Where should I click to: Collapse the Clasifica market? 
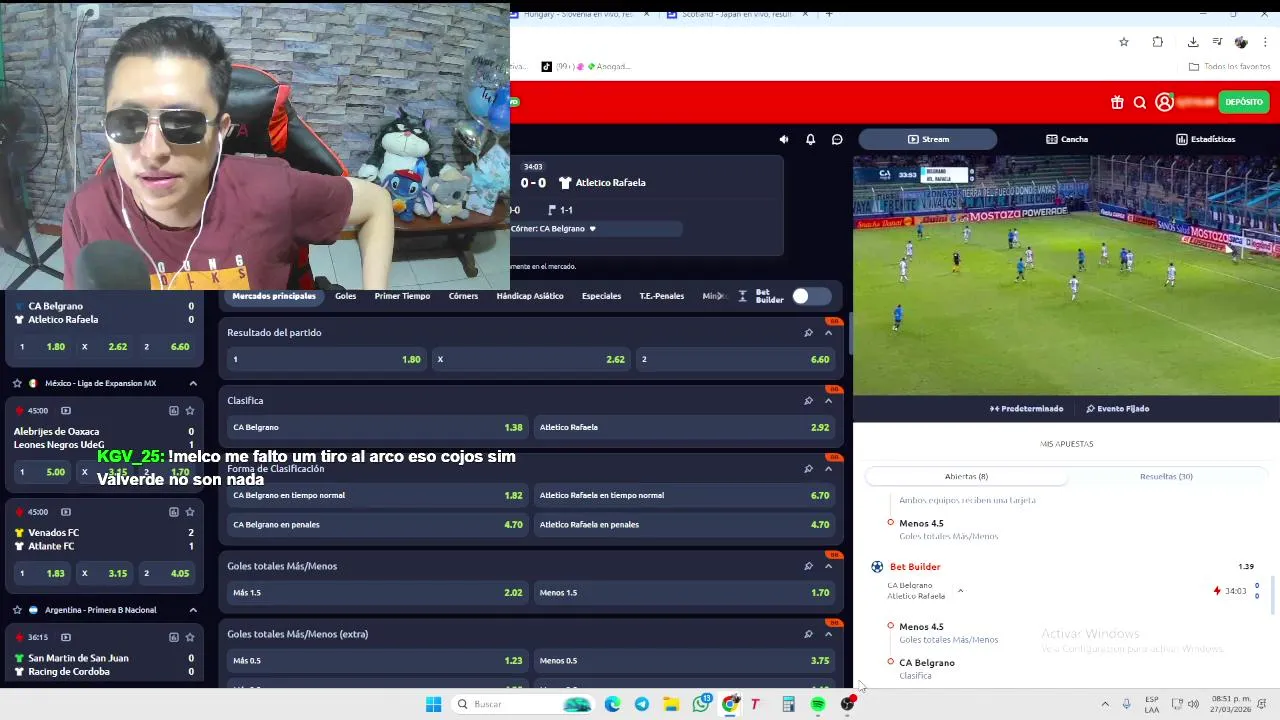[828, 401]
